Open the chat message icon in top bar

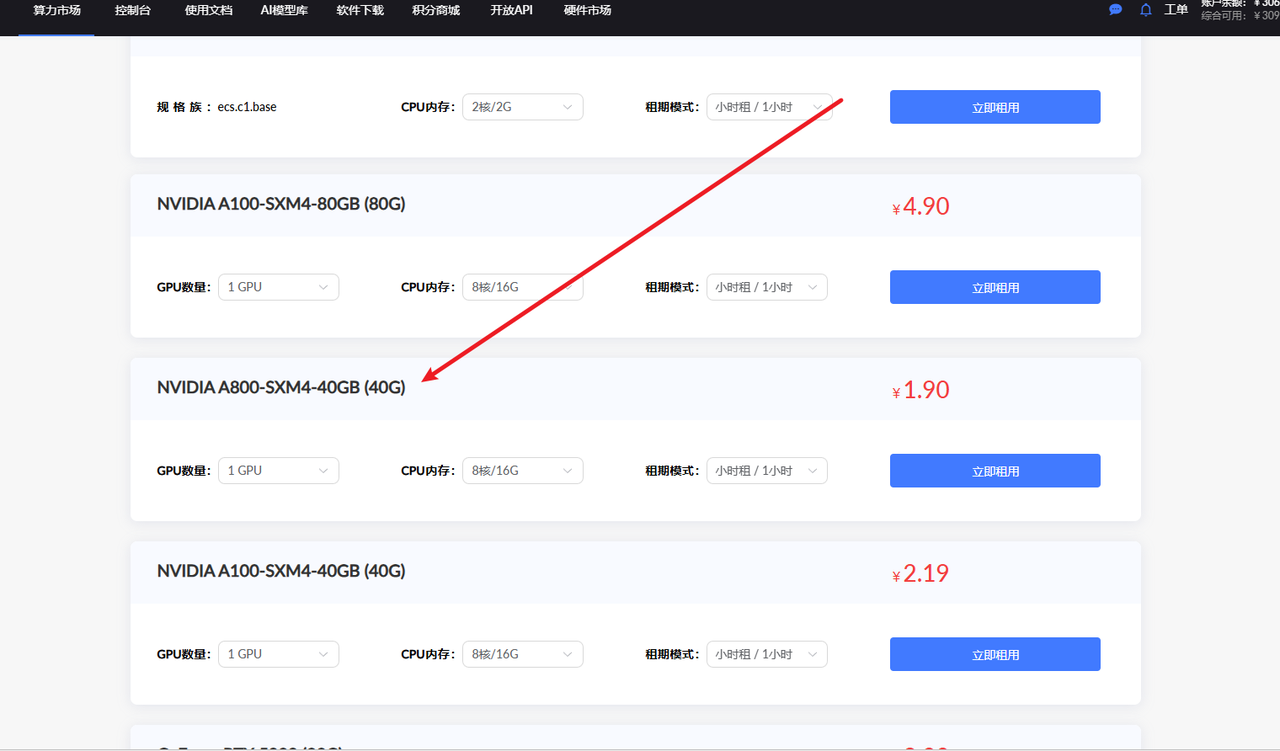coord(1114,10)
